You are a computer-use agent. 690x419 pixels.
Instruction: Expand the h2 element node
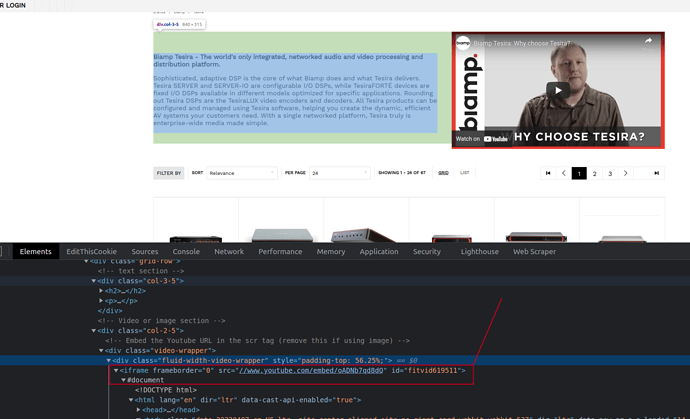coord(101,290)
